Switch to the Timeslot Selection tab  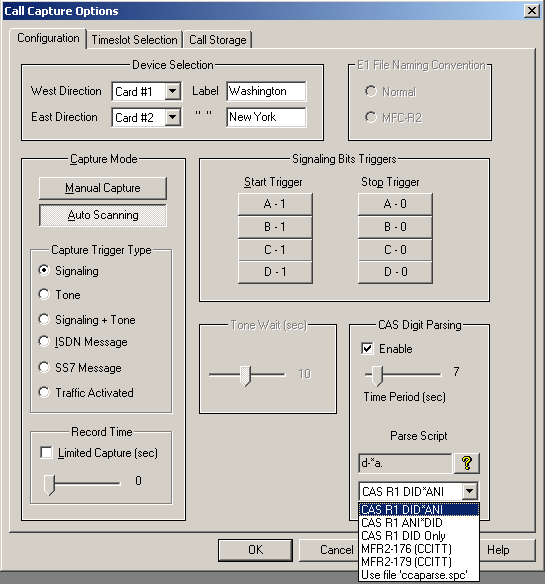134,39
